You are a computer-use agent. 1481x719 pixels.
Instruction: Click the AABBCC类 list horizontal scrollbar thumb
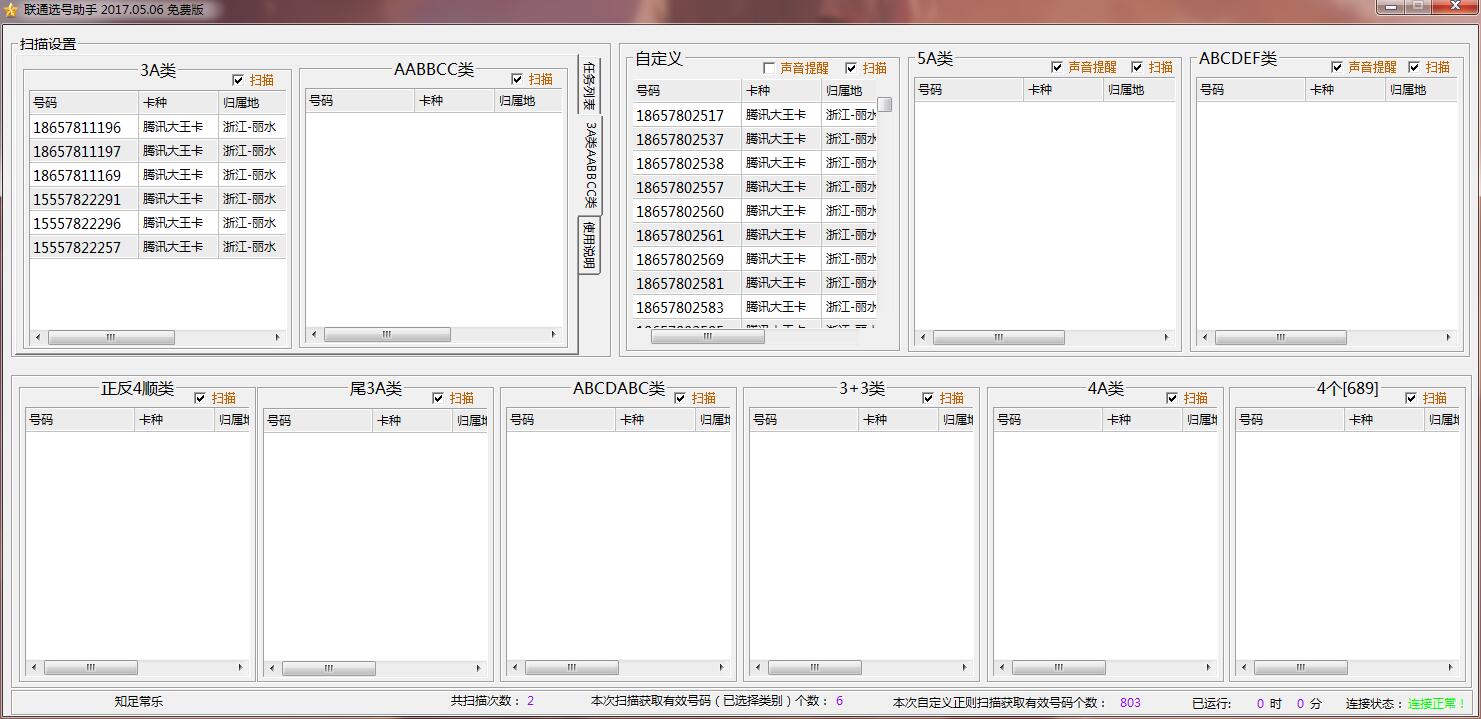click(x=387, y=335)
